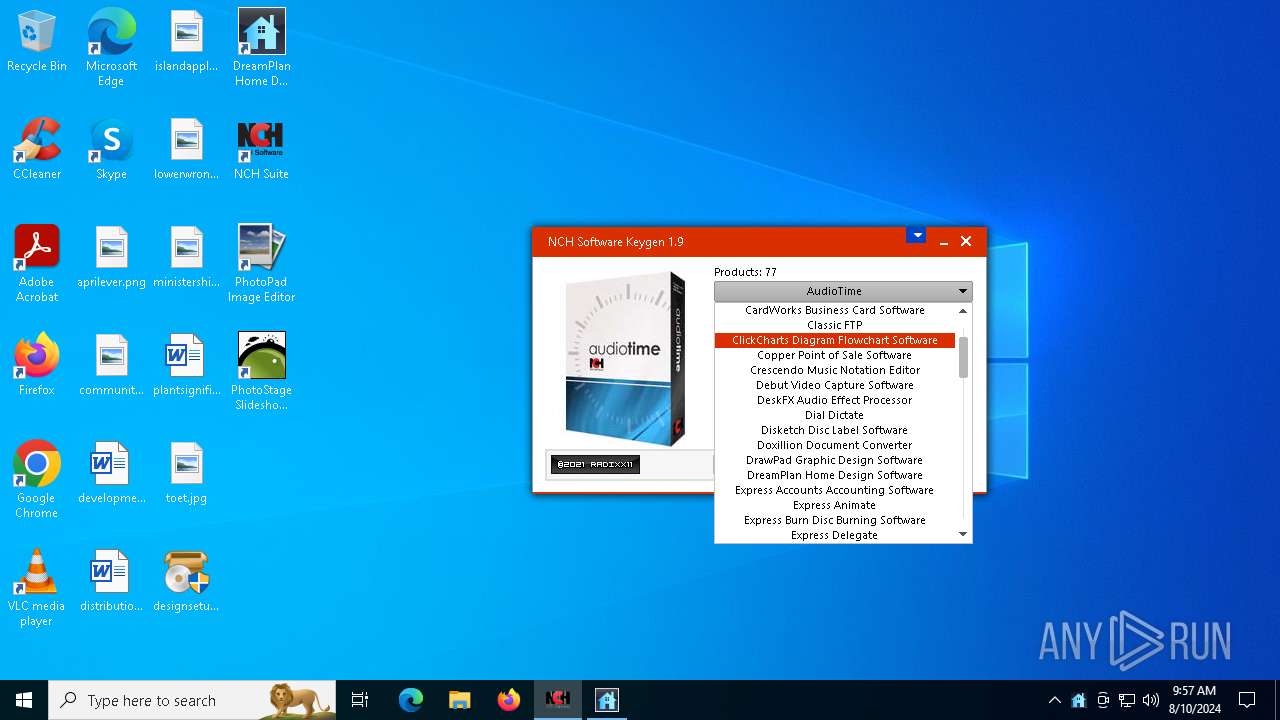Choose Express Burn Disc Burning Software
1280x720 pixels.
tap(835, 520)
